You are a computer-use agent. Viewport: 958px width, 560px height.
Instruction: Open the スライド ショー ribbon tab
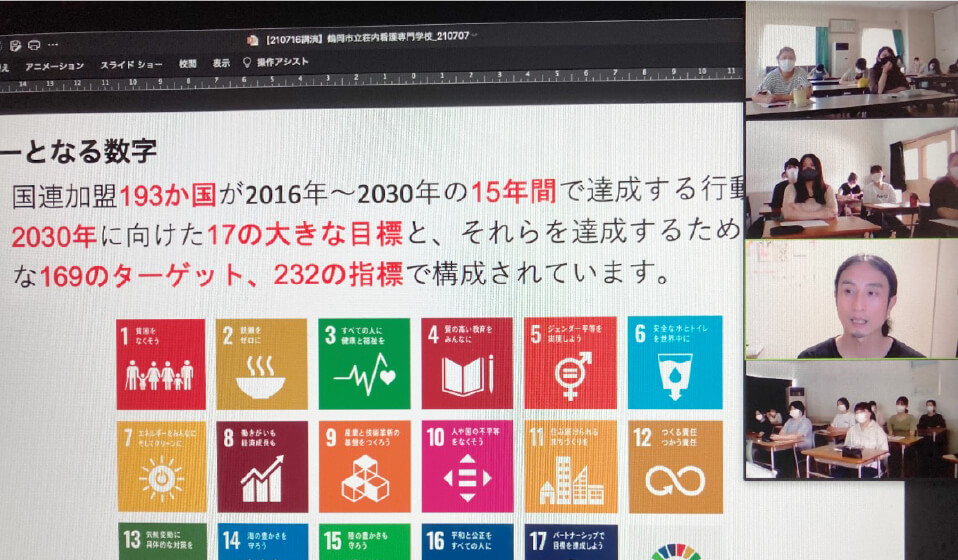tap(131, 64)
